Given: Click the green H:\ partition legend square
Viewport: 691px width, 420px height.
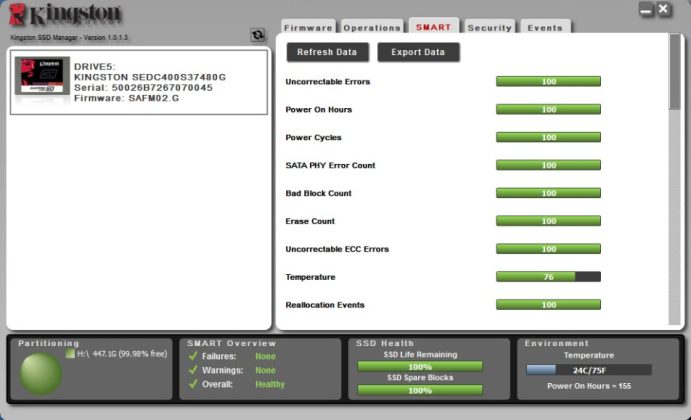Looking at the screenshot, I should tap(70, 353).
